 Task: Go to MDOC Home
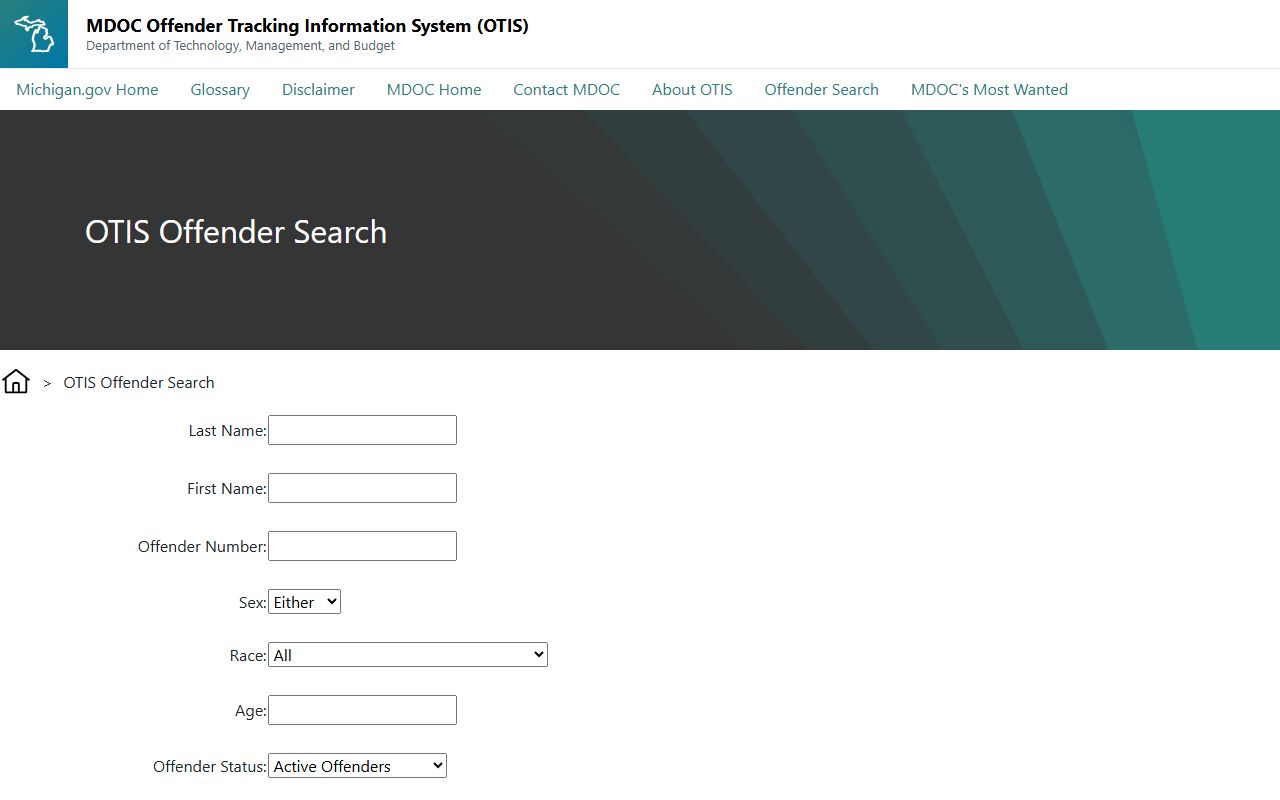434,89
